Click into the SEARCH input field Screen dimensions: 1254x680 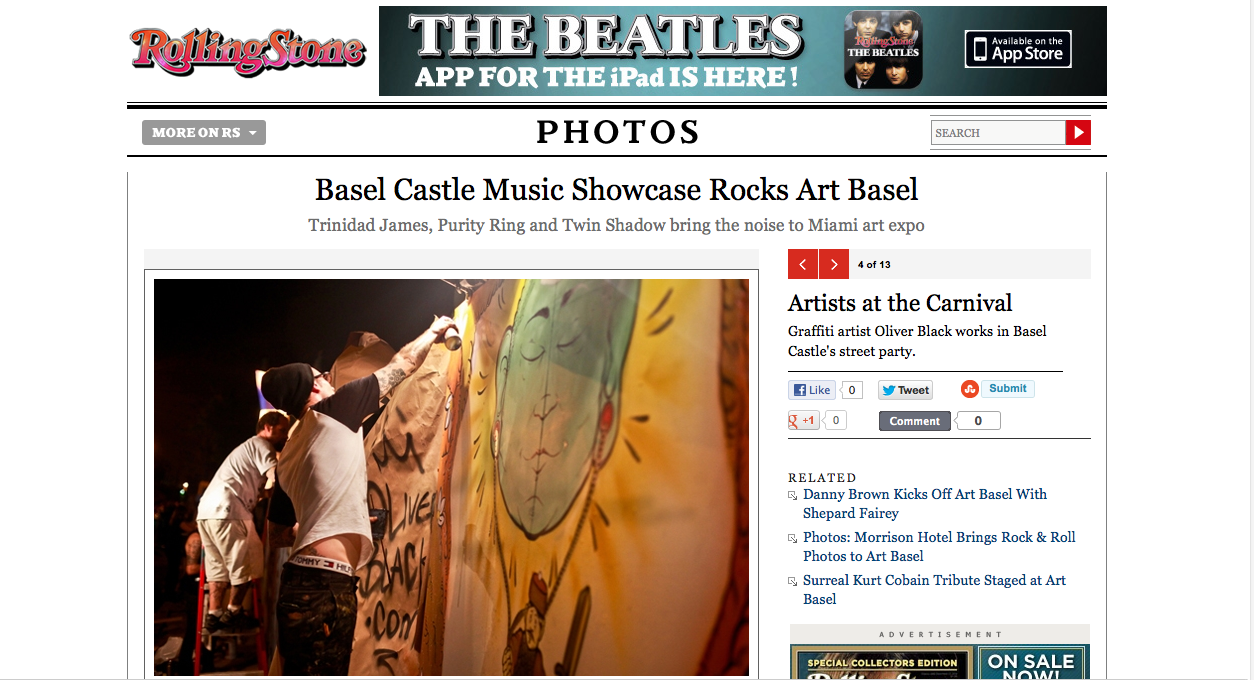[998, 132]
